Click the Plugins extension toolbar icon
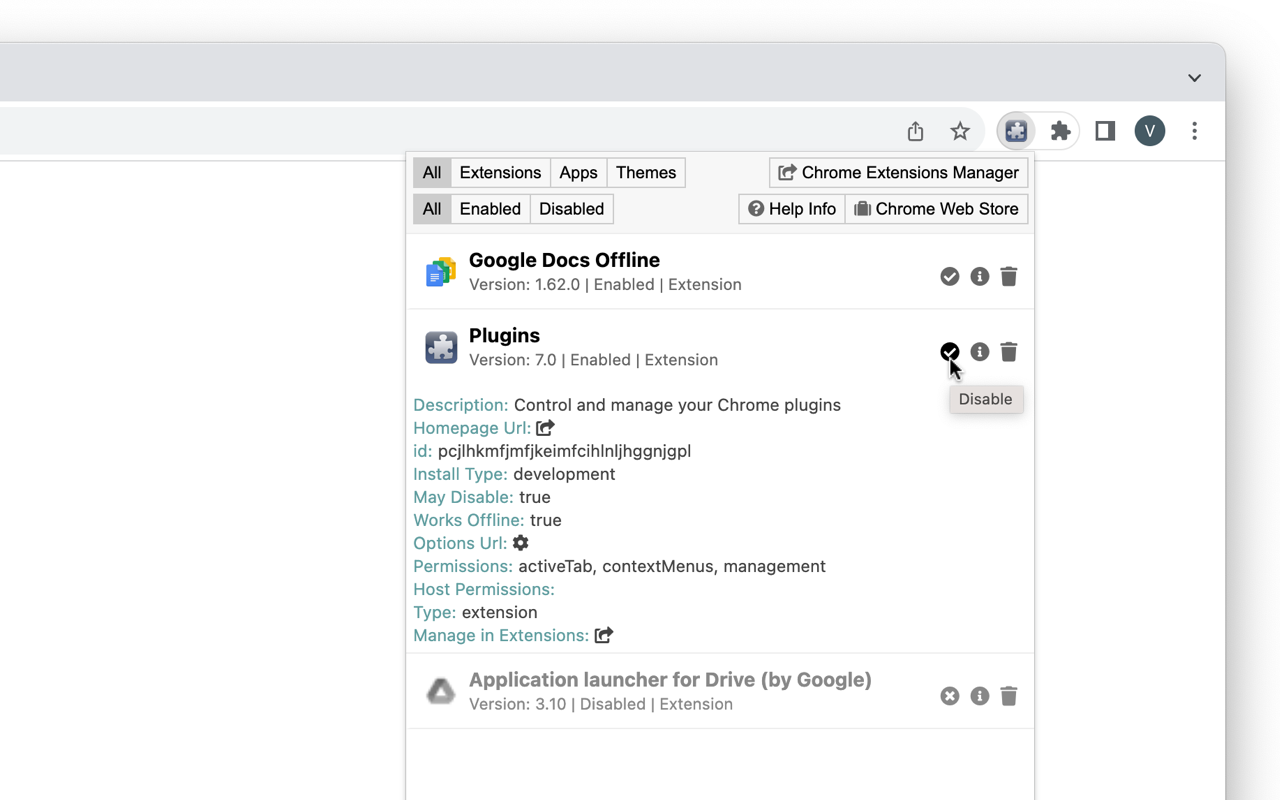This screenshot has height=800, width=1280. point(1016,131)
